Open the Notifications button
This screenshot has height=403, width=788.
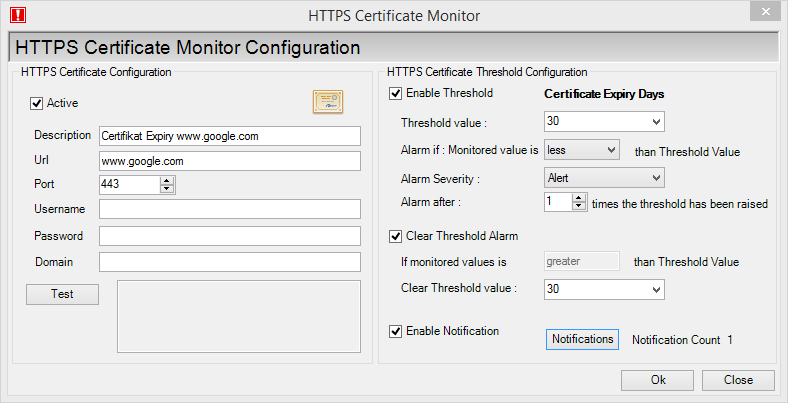pyautogui.click(x=582, y=339)
